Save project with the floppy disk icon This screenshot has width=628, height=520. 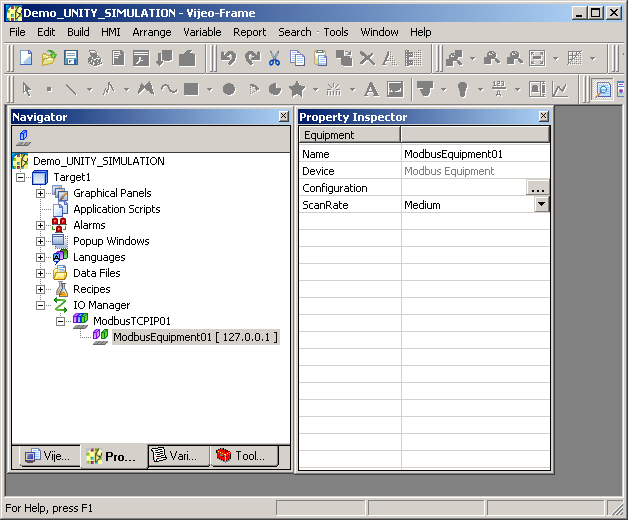(x=71, y=58)
